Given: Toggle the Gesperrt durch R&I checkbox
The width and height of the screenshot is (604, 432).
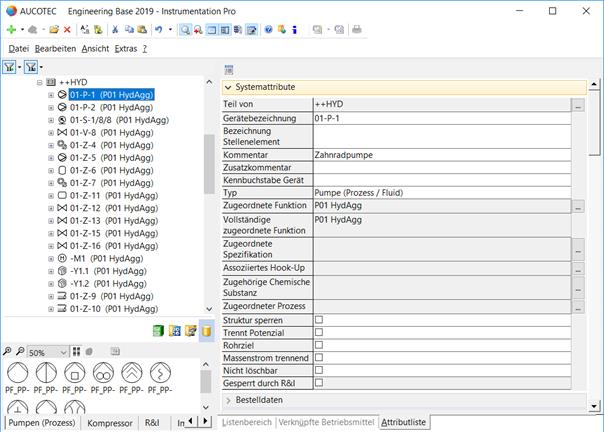Looking at the screenshot, I should click(x=319, y=383).
